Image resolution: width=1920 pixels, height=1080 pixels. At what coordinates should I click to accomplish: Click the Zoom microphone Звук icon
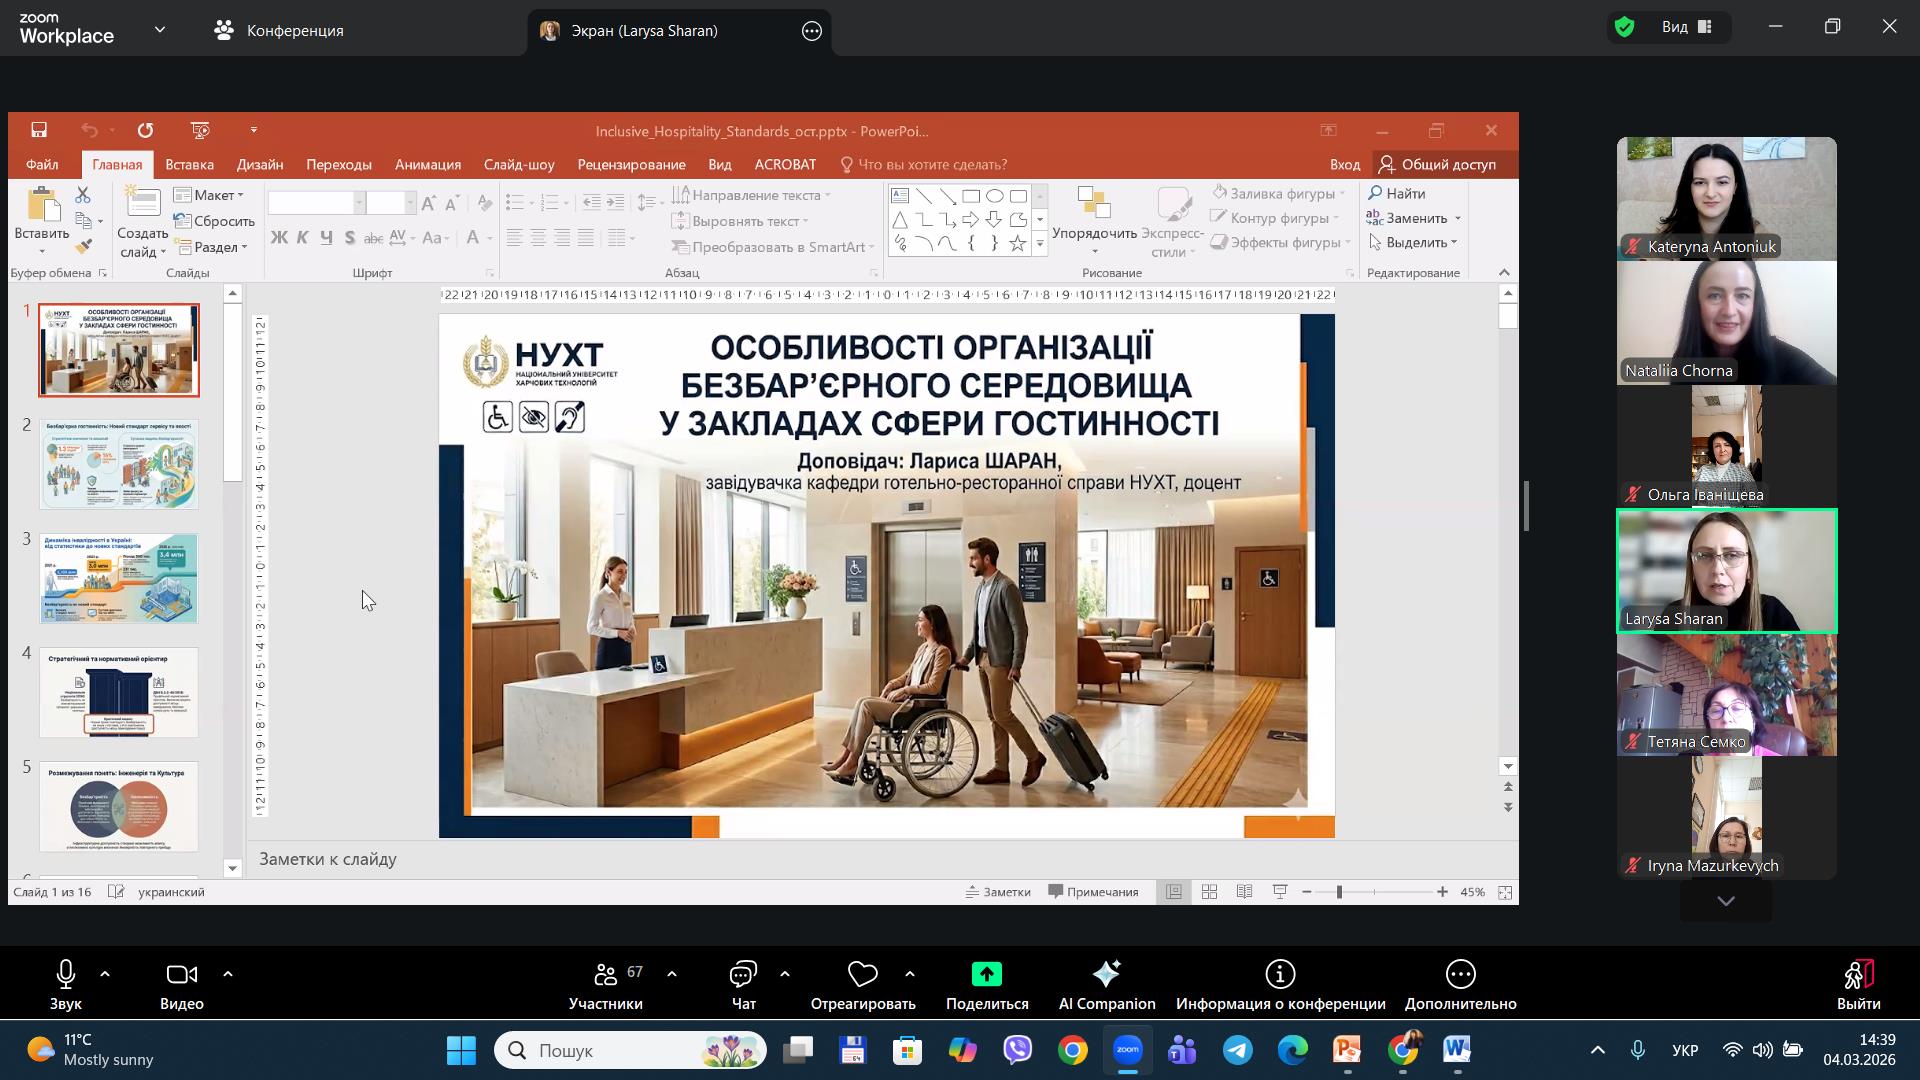(x=66, y=974)
